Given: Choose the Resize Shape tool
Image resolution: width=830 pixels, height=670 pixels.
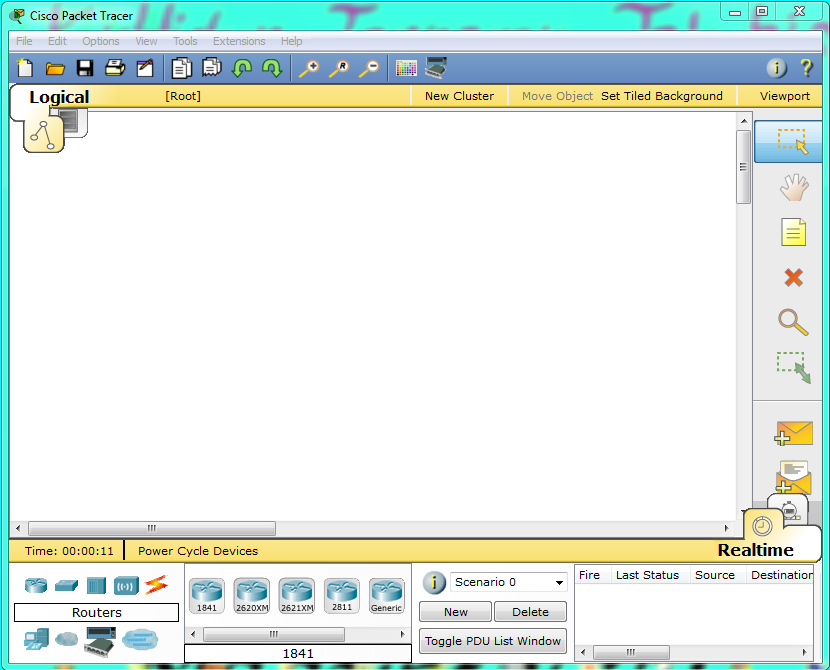Looking at the screenshot, I should [x=793, y=367].
